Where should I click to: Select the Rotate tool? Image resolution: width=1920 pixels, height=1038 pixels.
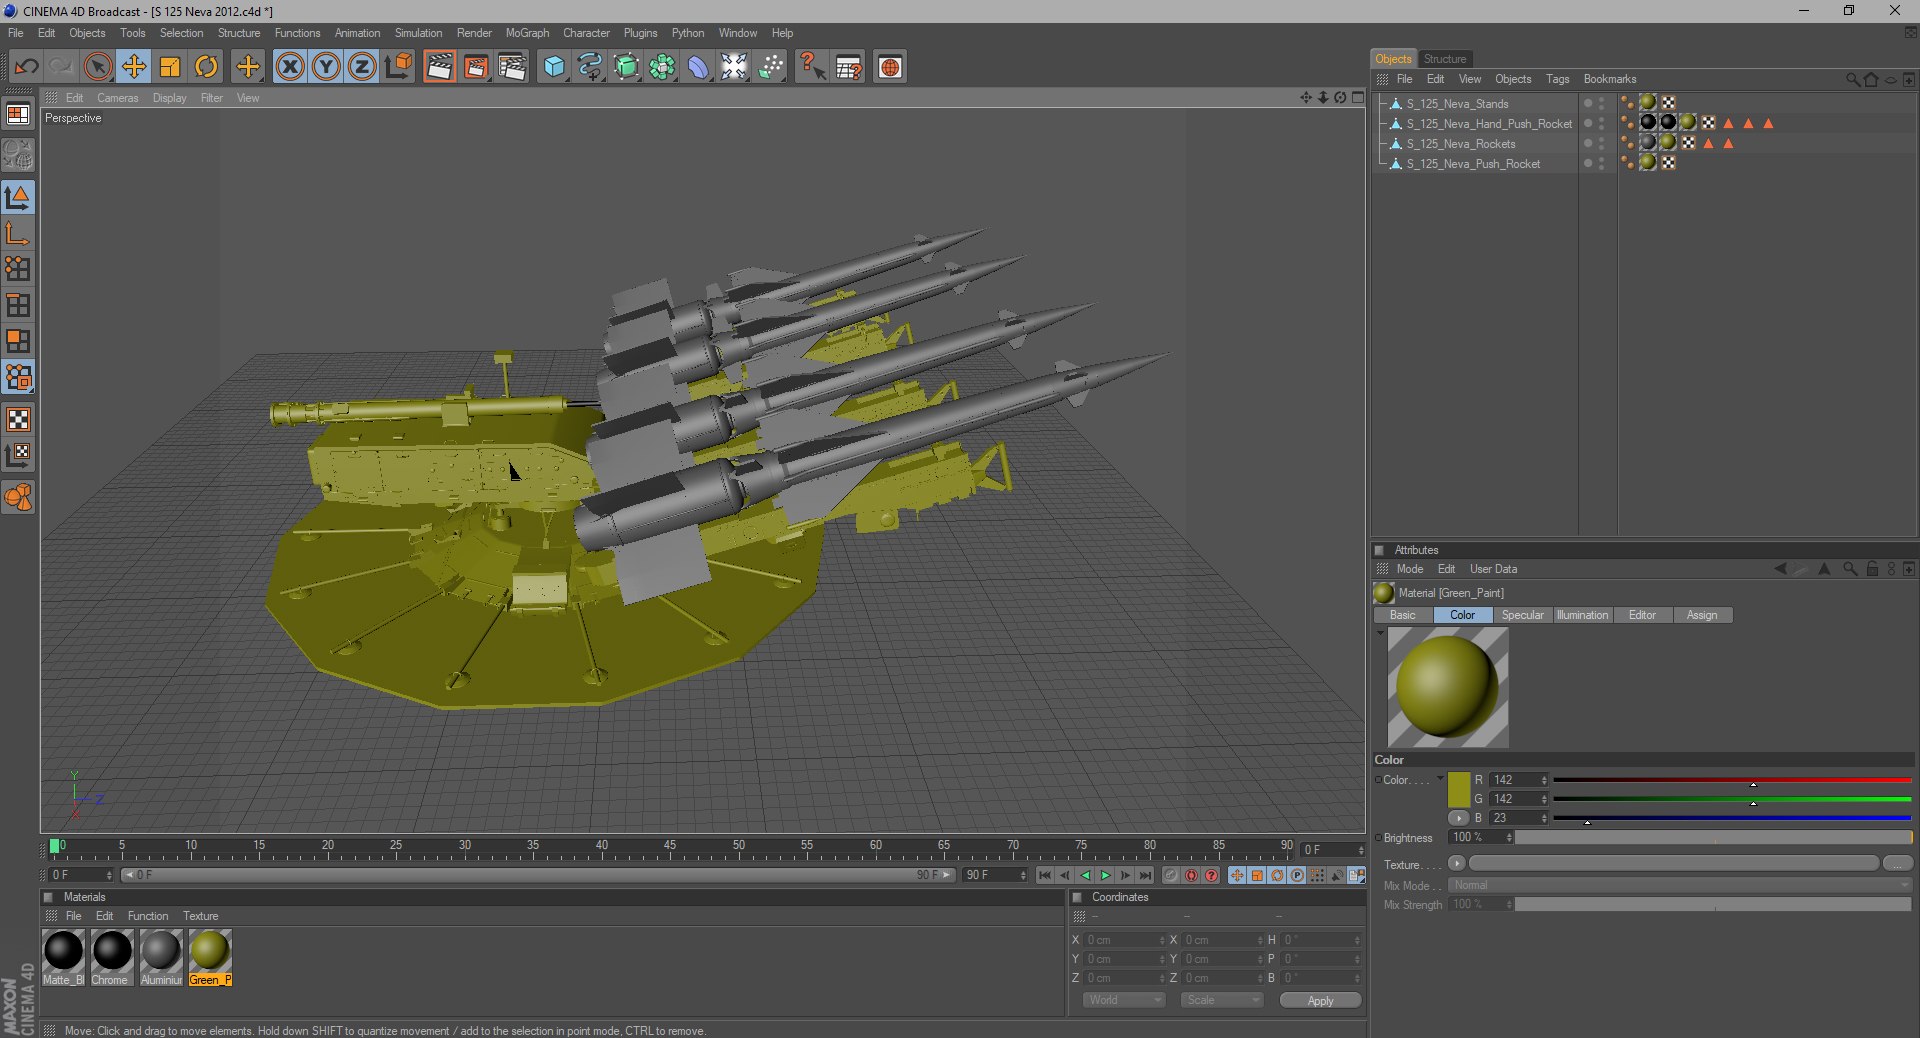coord(206,67)
